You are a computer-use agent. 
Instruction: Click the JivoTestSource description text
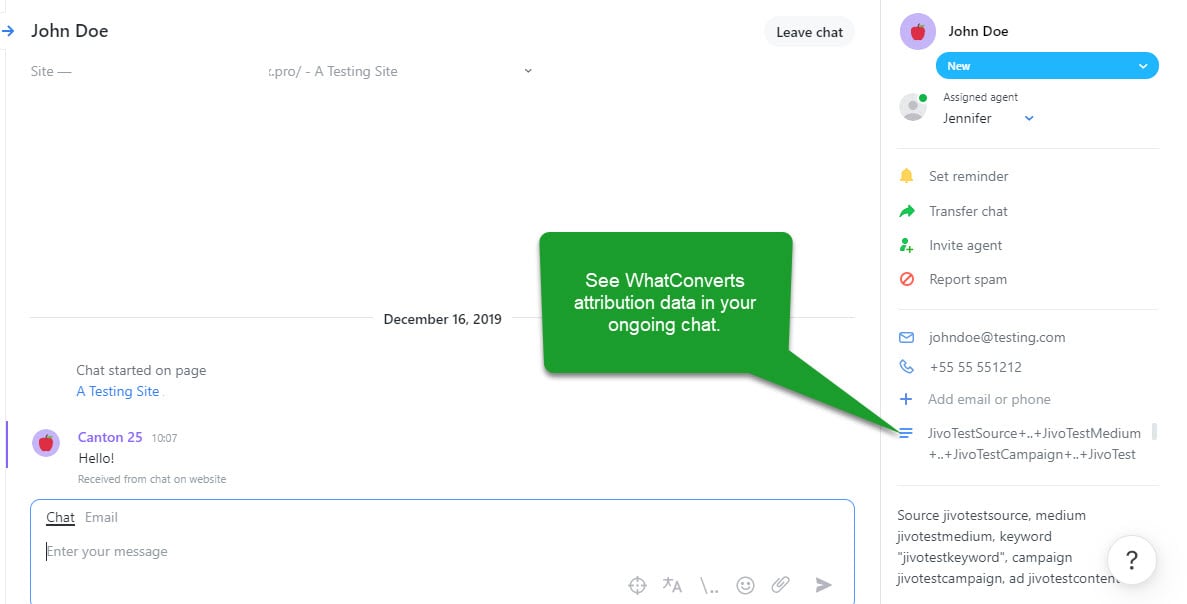pyautogui.click(x=1034, y=444)
